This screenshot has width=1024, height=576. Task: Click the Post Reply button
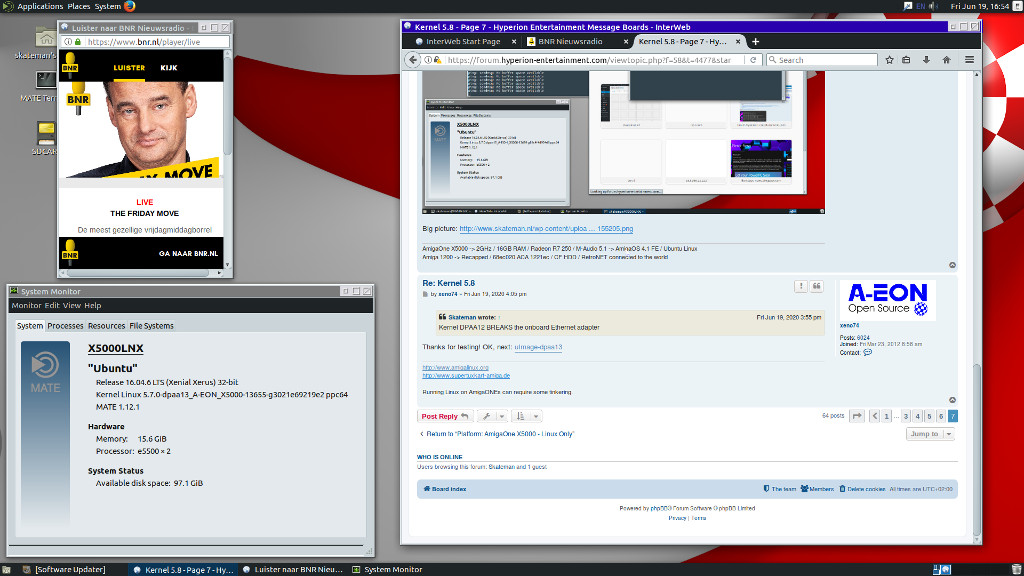pyautogui.click(x=444, y=416)
